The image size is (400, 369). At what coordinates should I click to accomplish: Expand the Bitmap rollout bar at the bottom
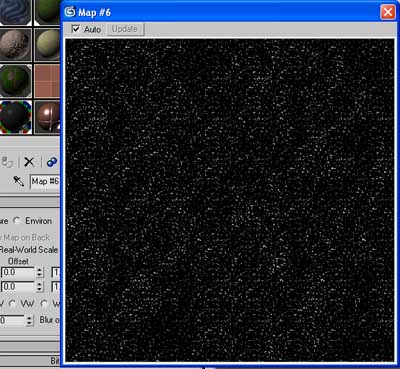(30, 361)
